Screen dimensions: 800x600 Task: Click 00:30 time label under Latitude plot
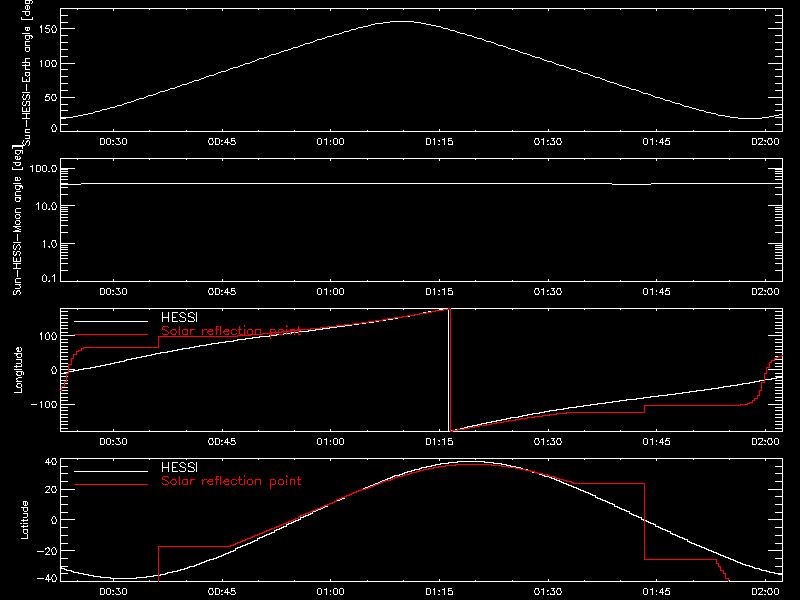point(113,592)
